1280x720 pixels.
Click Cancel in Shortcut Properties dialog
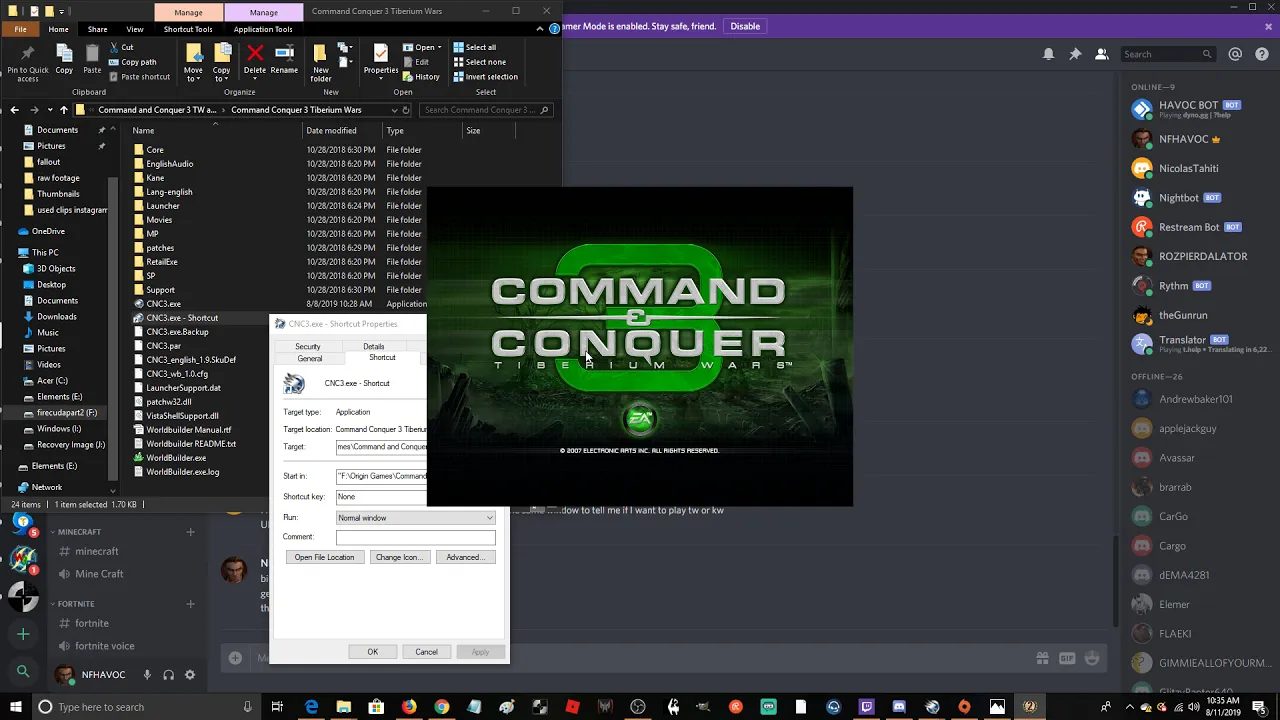coord(426,652)
